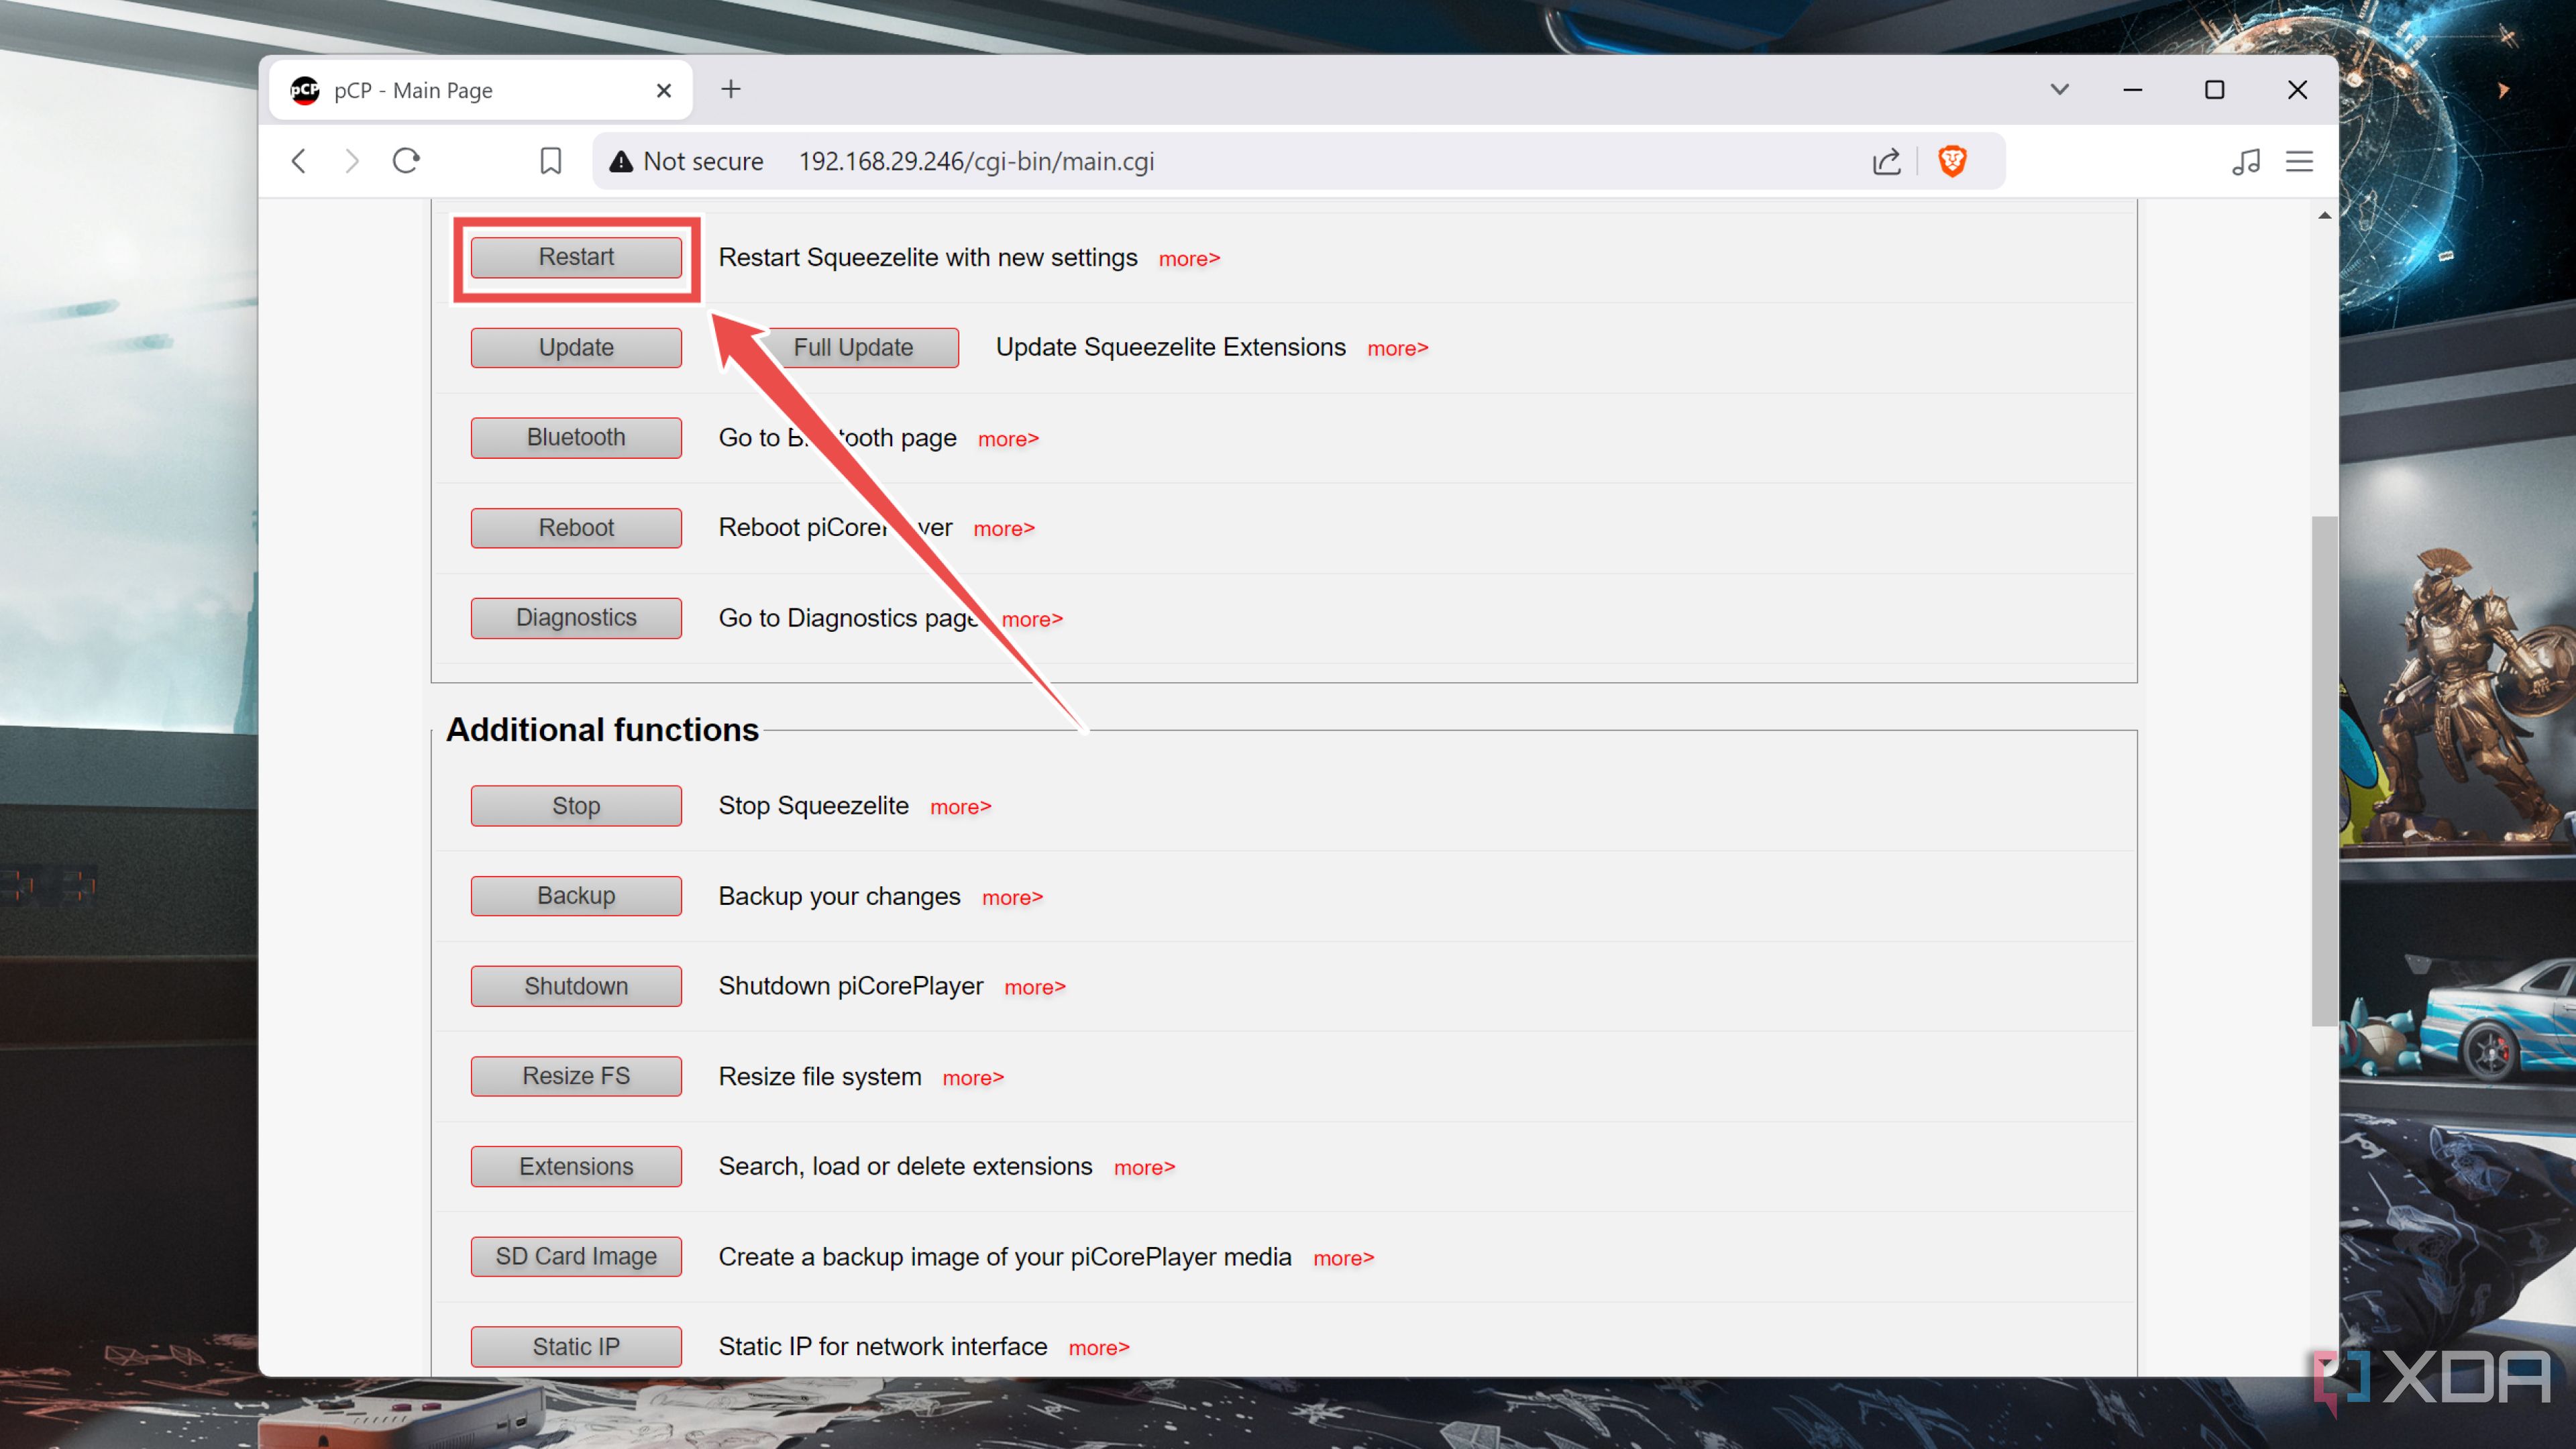Click the media playback control icon
This screenshot has height=1449, width=2576.
point(2246,161)
